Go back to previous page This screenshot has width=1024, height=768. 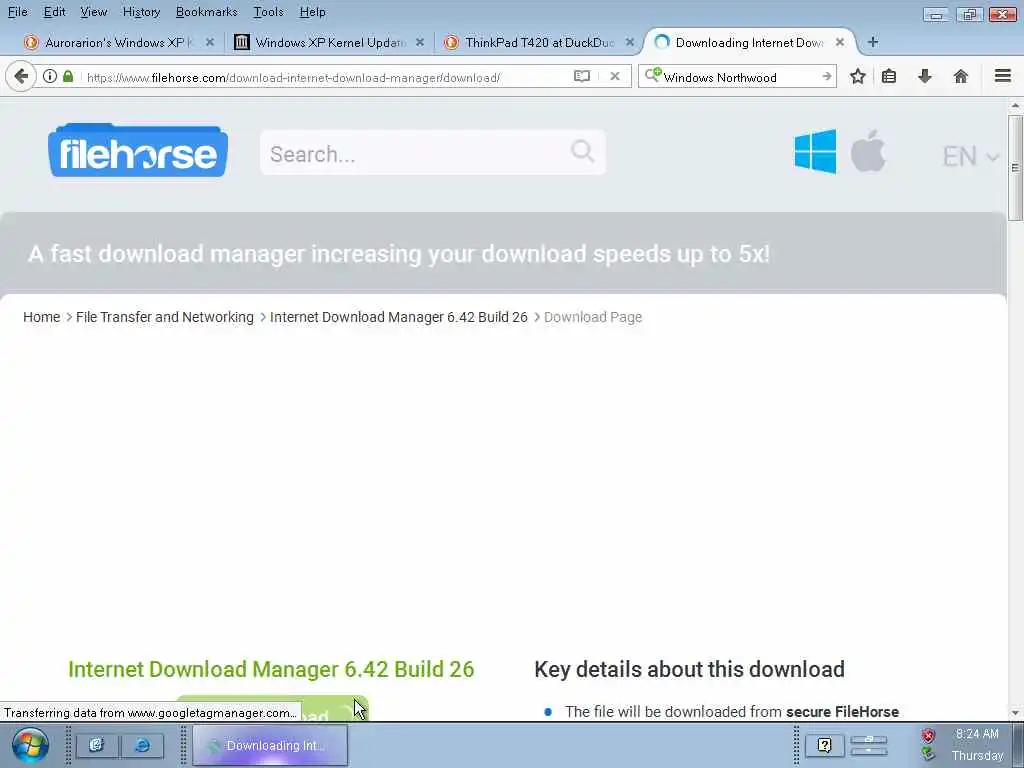click(x=21, y=76)
